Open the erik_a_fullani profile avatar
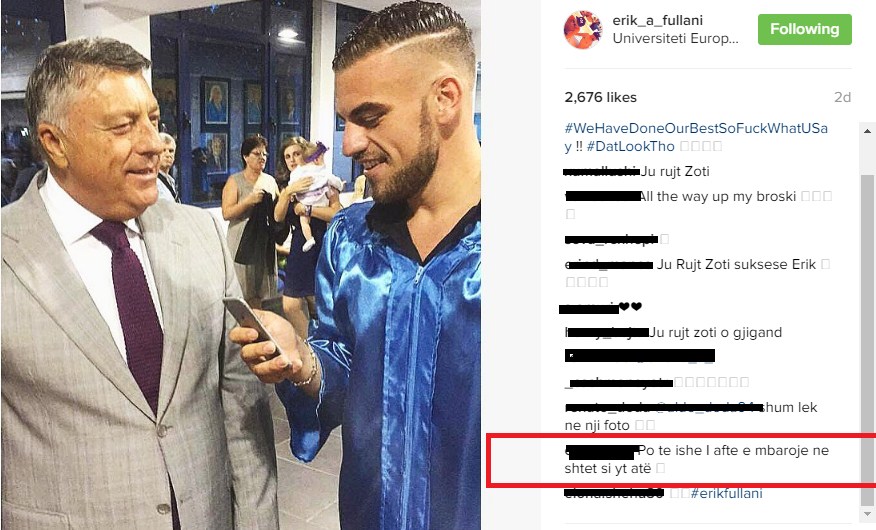Screen dimensions: 876x530 click(583, 30)
